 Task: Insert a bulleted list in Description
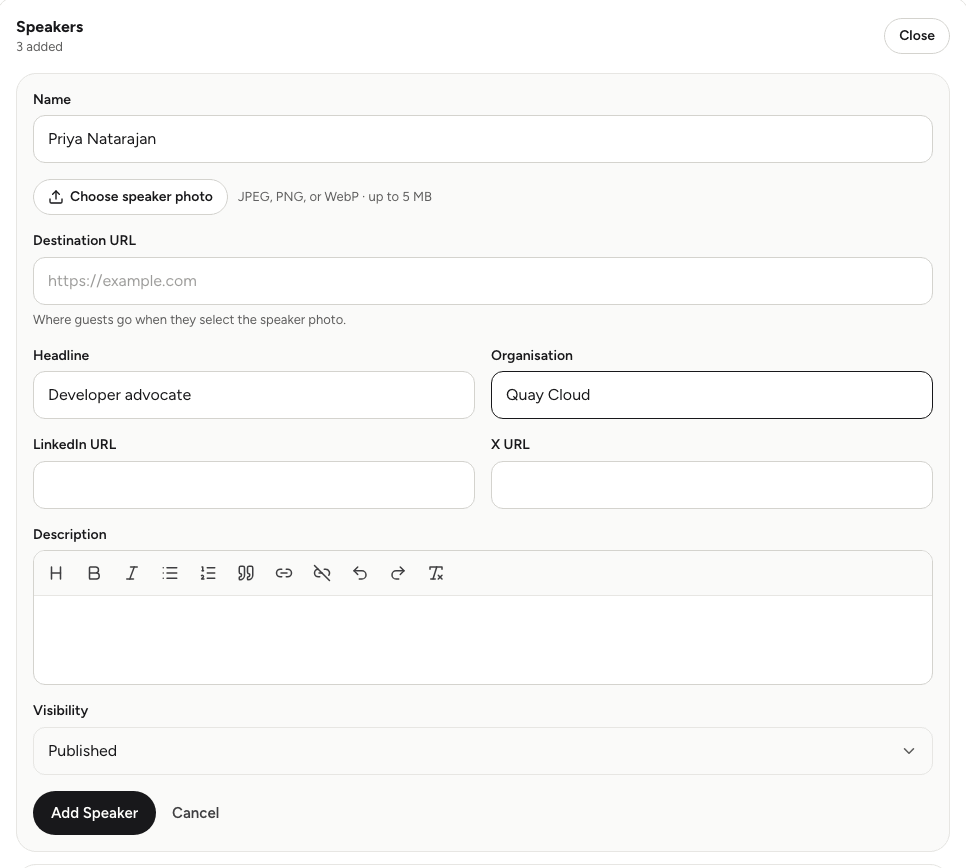(170, 574)
